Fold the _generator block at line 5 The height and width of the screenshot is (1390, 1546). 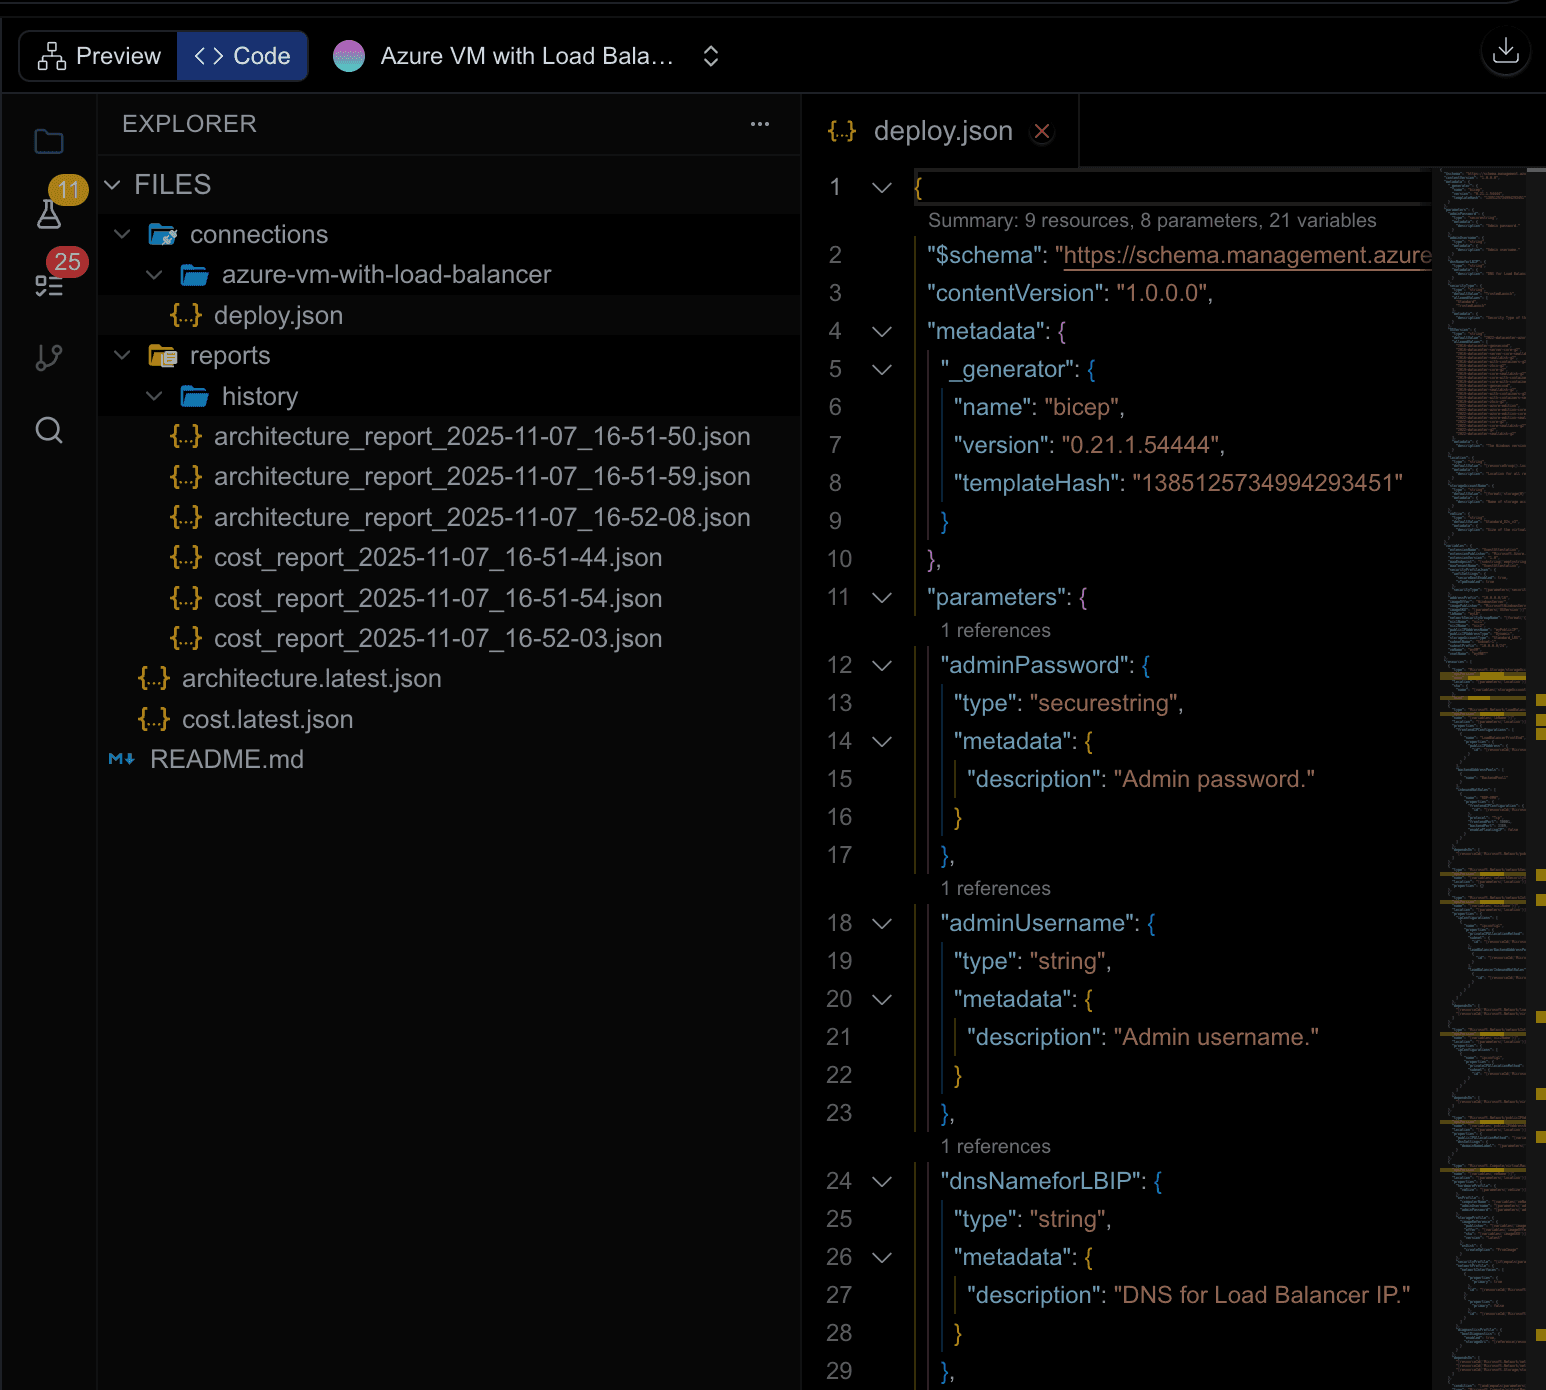click(882, 369)
